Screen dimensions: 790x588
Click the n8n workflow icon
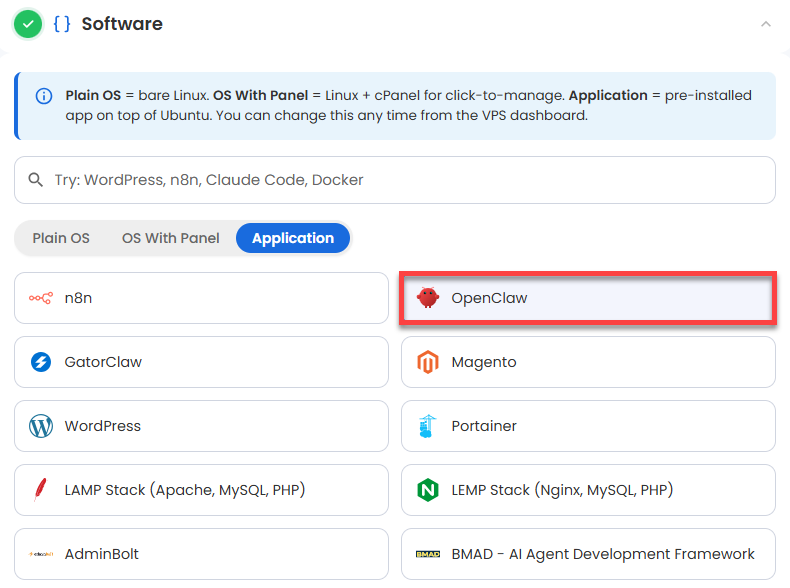tap(41, 298)
